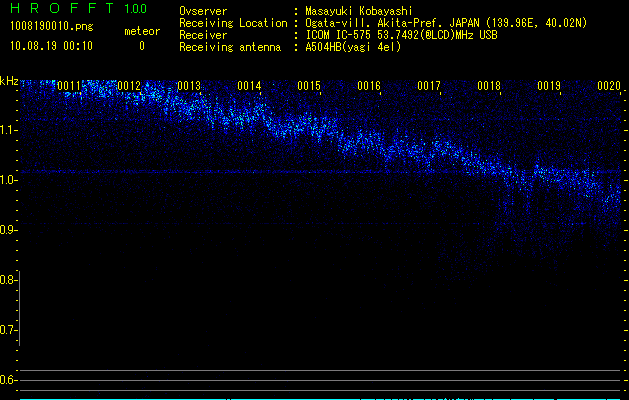Click the Receiving Location label

click(x=233, y=23)
